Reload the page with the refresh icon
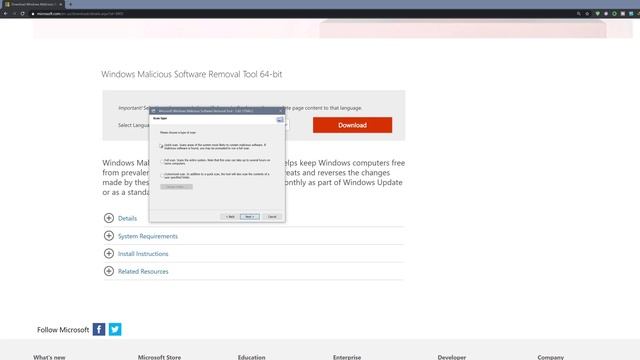The height and width of the screenshot is (360, 640). click(22, 13)
